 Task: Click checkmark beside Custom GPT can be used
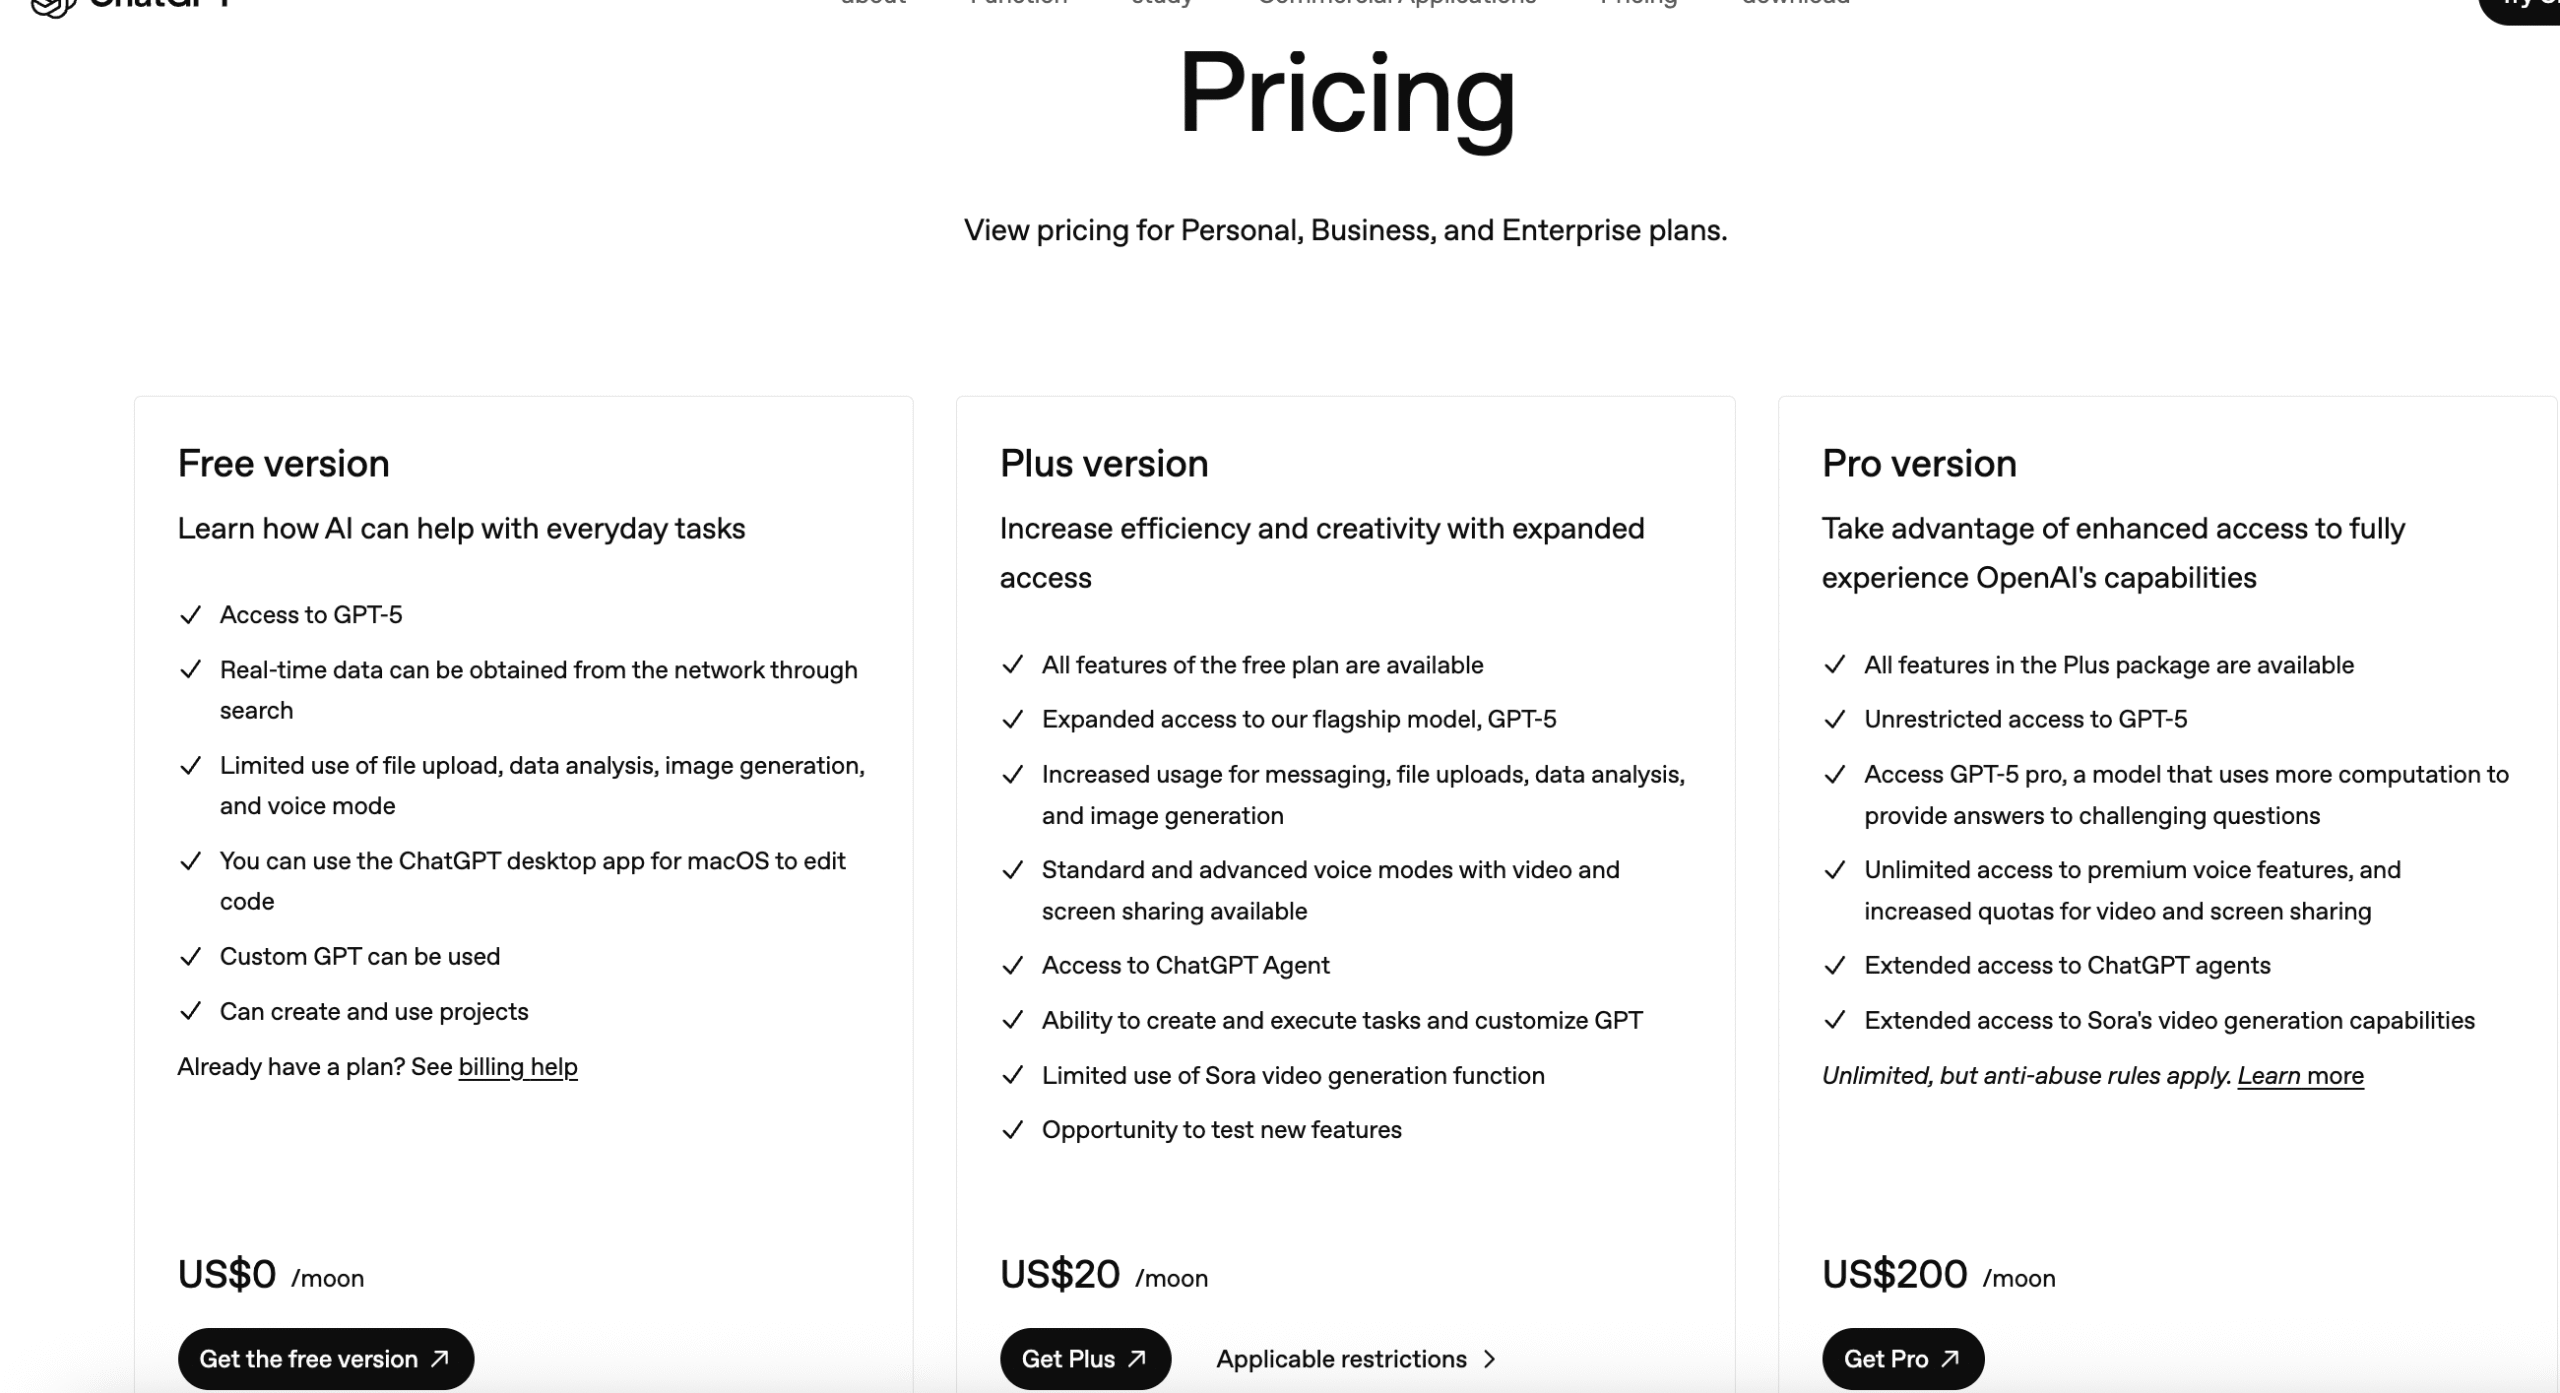tap(190, 956)
